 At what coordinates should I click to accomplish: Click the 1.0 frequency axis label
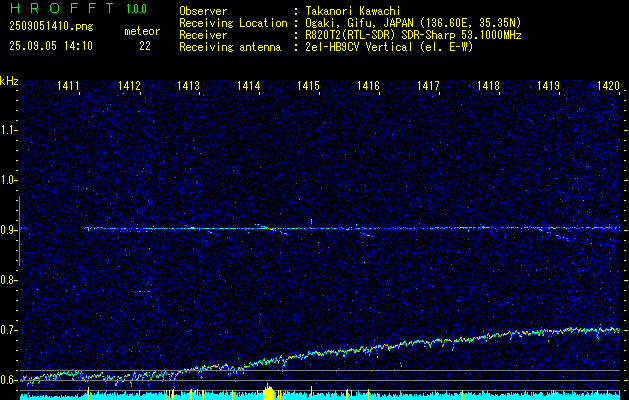point(8,180)
